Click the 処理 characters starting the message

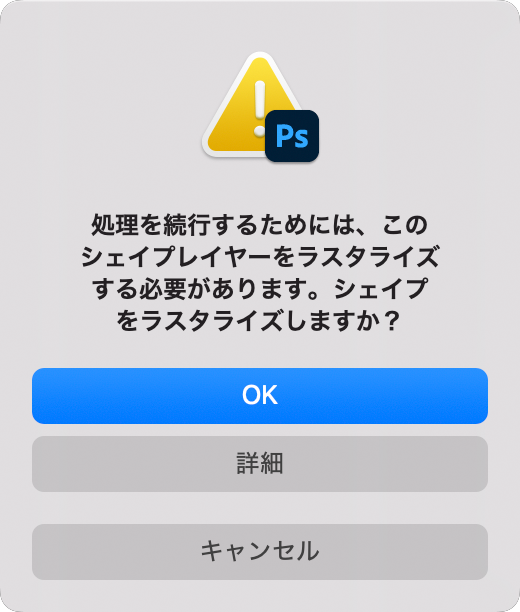115,225
